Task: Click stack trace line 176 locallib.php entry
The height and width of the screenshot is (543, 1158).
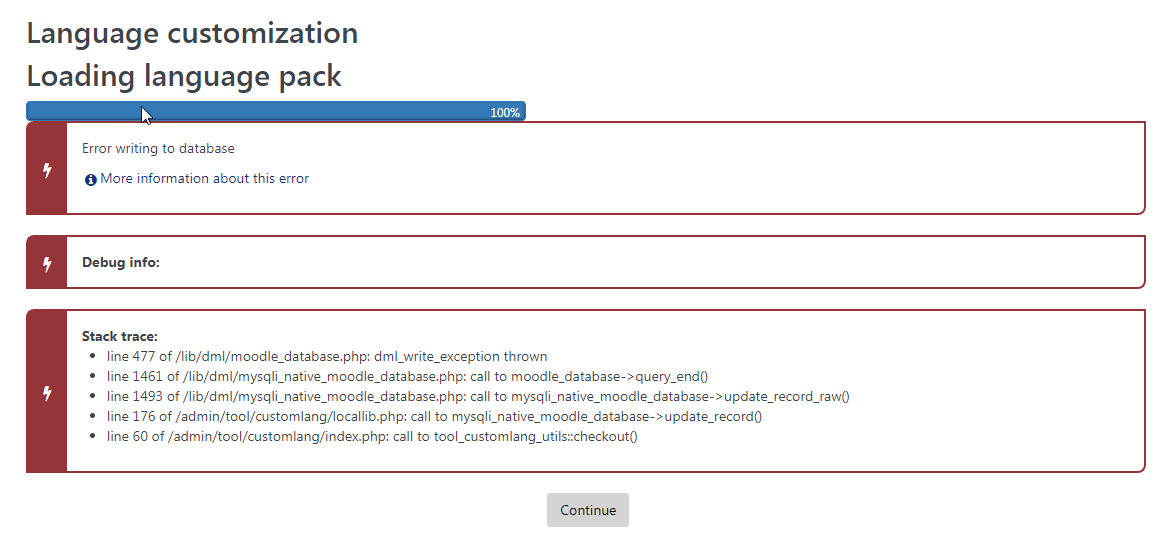Action: [434, 416]
